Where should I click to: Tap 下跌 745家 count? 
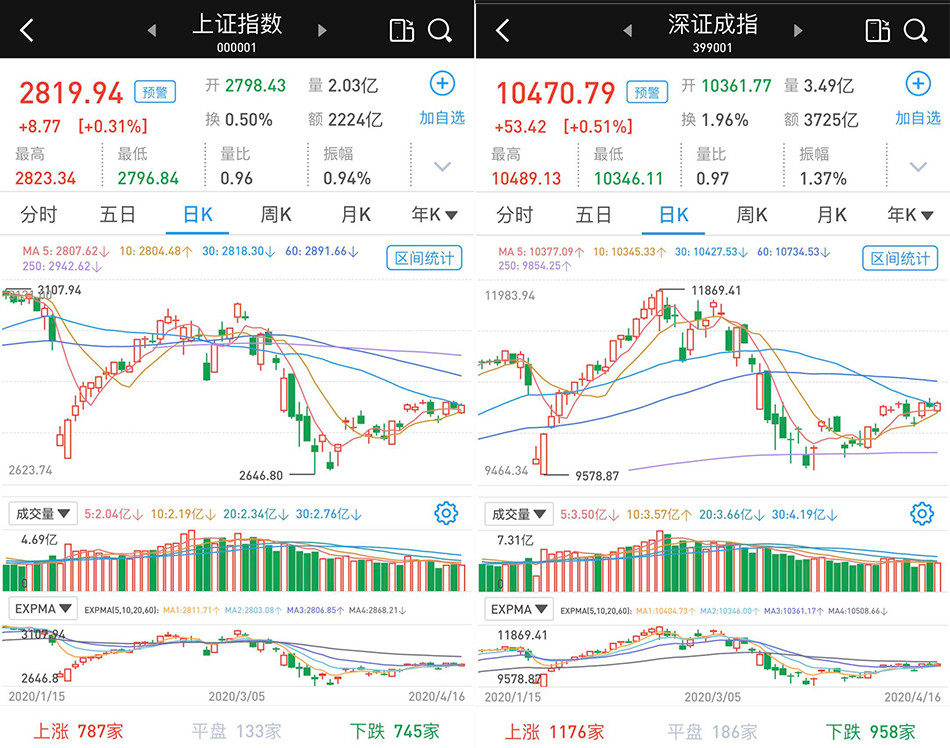394,731
